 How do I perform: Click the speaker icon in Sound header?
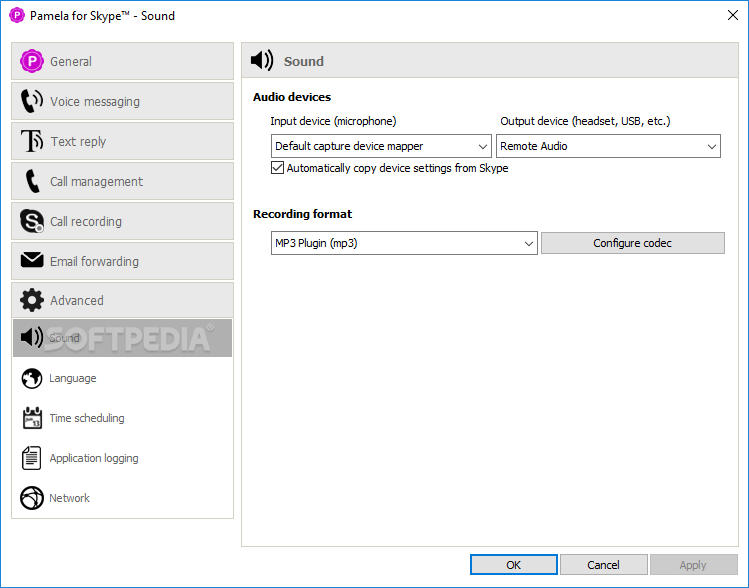pos(262,61)
